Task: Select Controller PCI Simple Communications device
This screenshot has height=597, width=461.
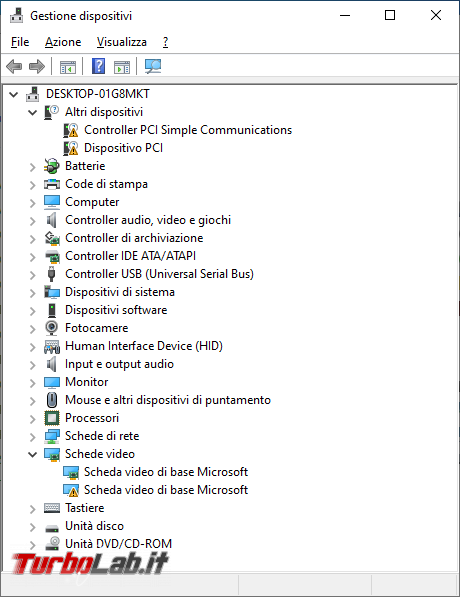Action: (x=188, y=130)
